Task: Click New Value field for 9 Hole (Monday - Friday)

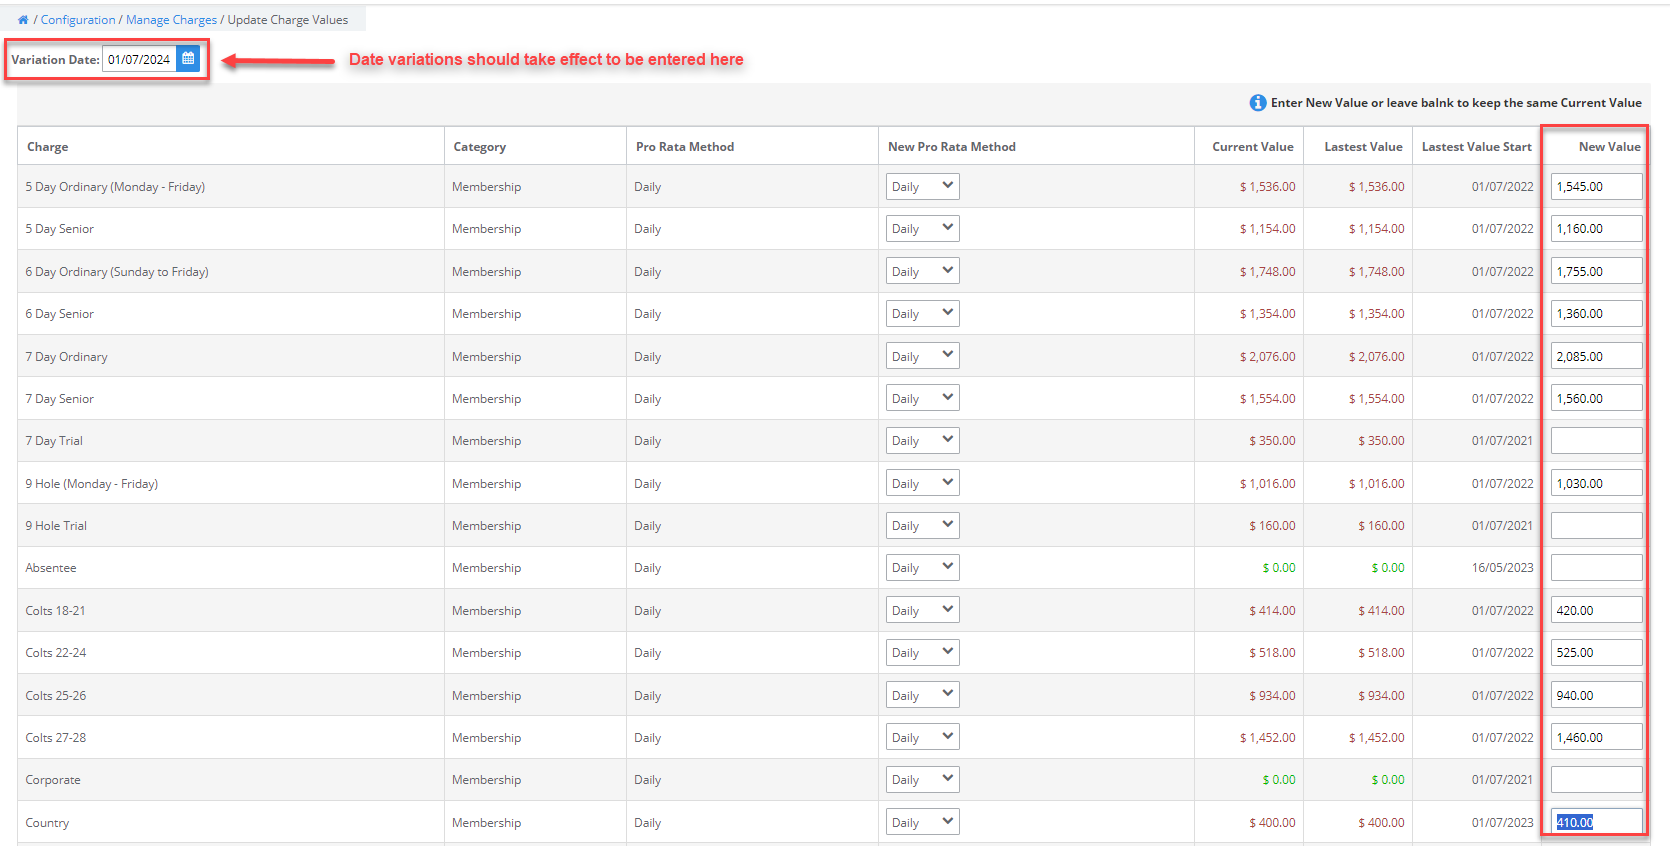Action: 1596,483
